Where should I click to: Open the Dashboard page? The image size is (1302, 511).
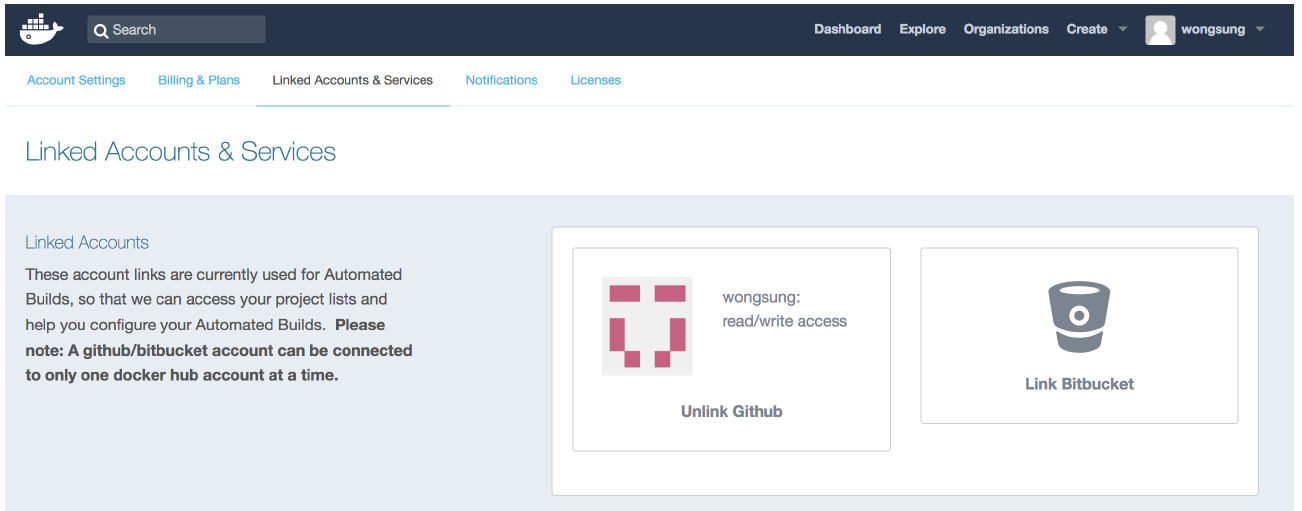(x=847, y=29)
